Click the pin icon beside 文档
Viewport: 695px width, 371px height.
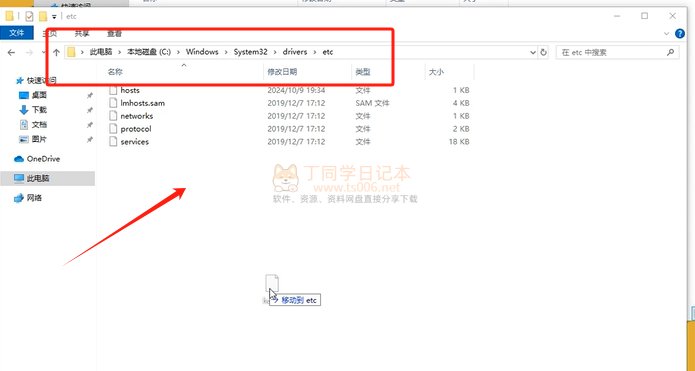90,125
